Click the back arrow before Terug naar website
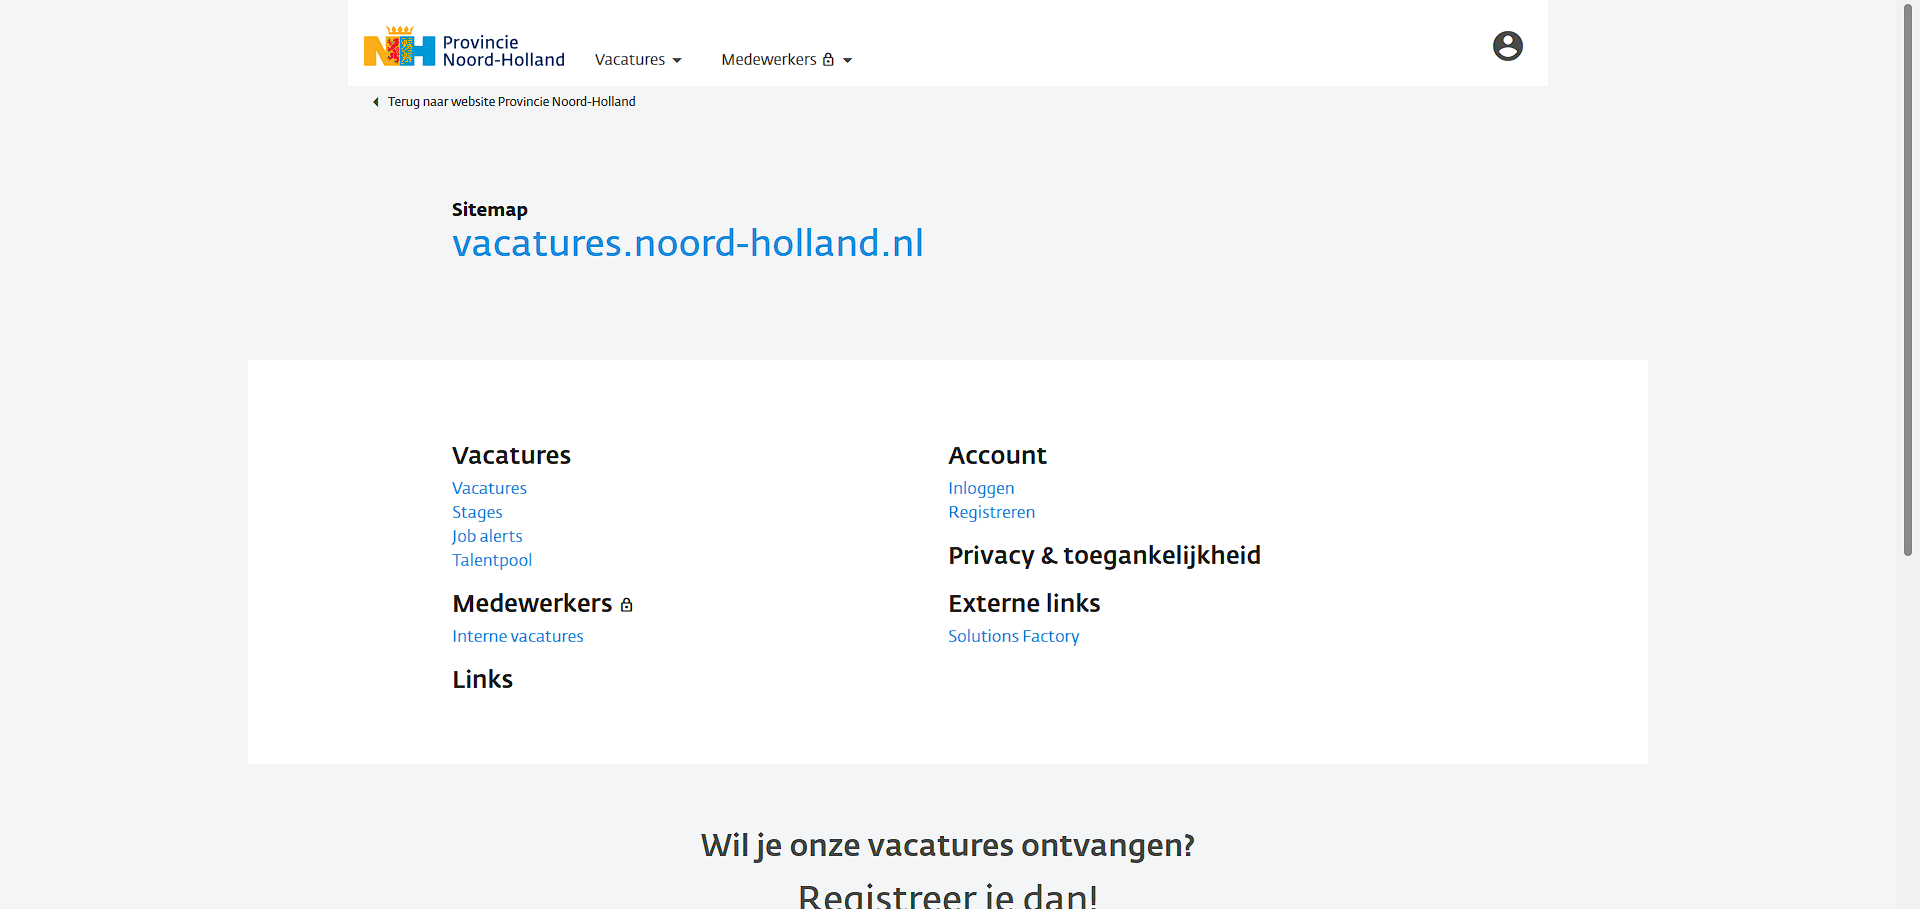Screen dimensions: 1920x909 point(376,102)
